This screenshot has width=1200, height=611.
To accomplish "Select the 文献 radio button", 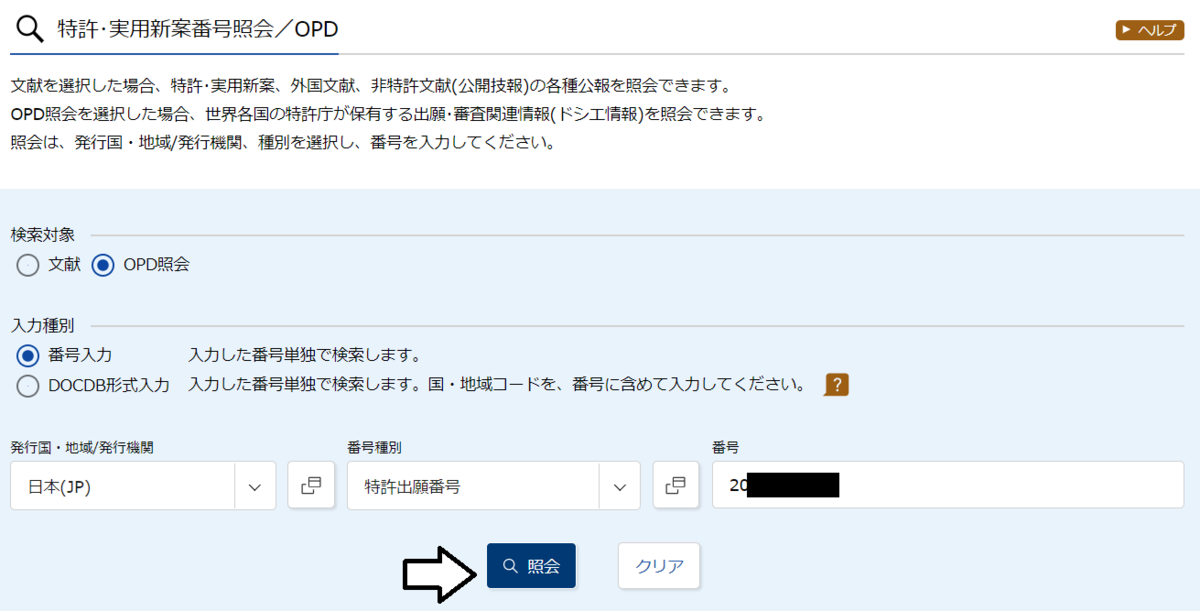I will pos(28,266).
